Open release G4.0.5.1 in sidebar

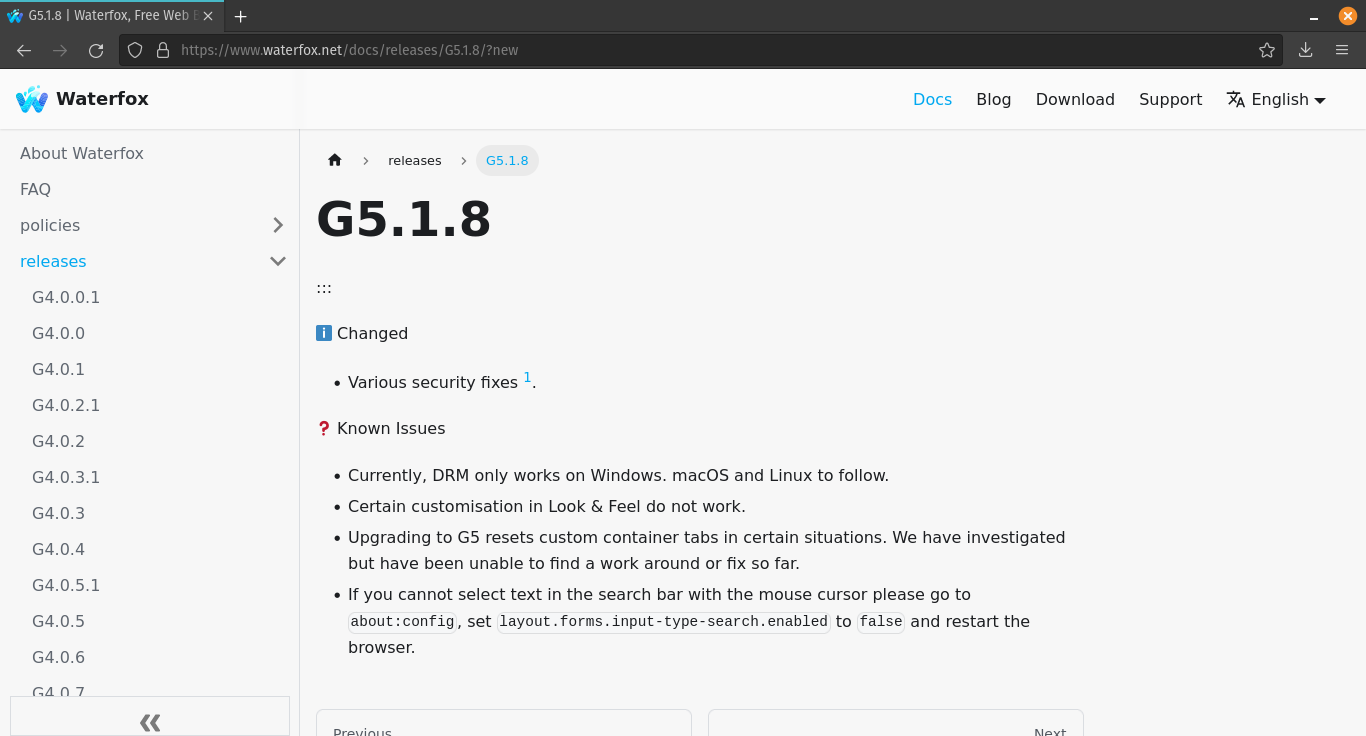66,585
